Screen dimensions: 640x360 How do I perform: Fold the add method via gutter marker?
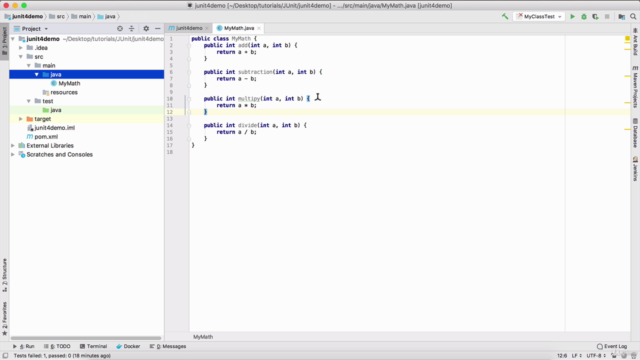(x=189, y=46)
